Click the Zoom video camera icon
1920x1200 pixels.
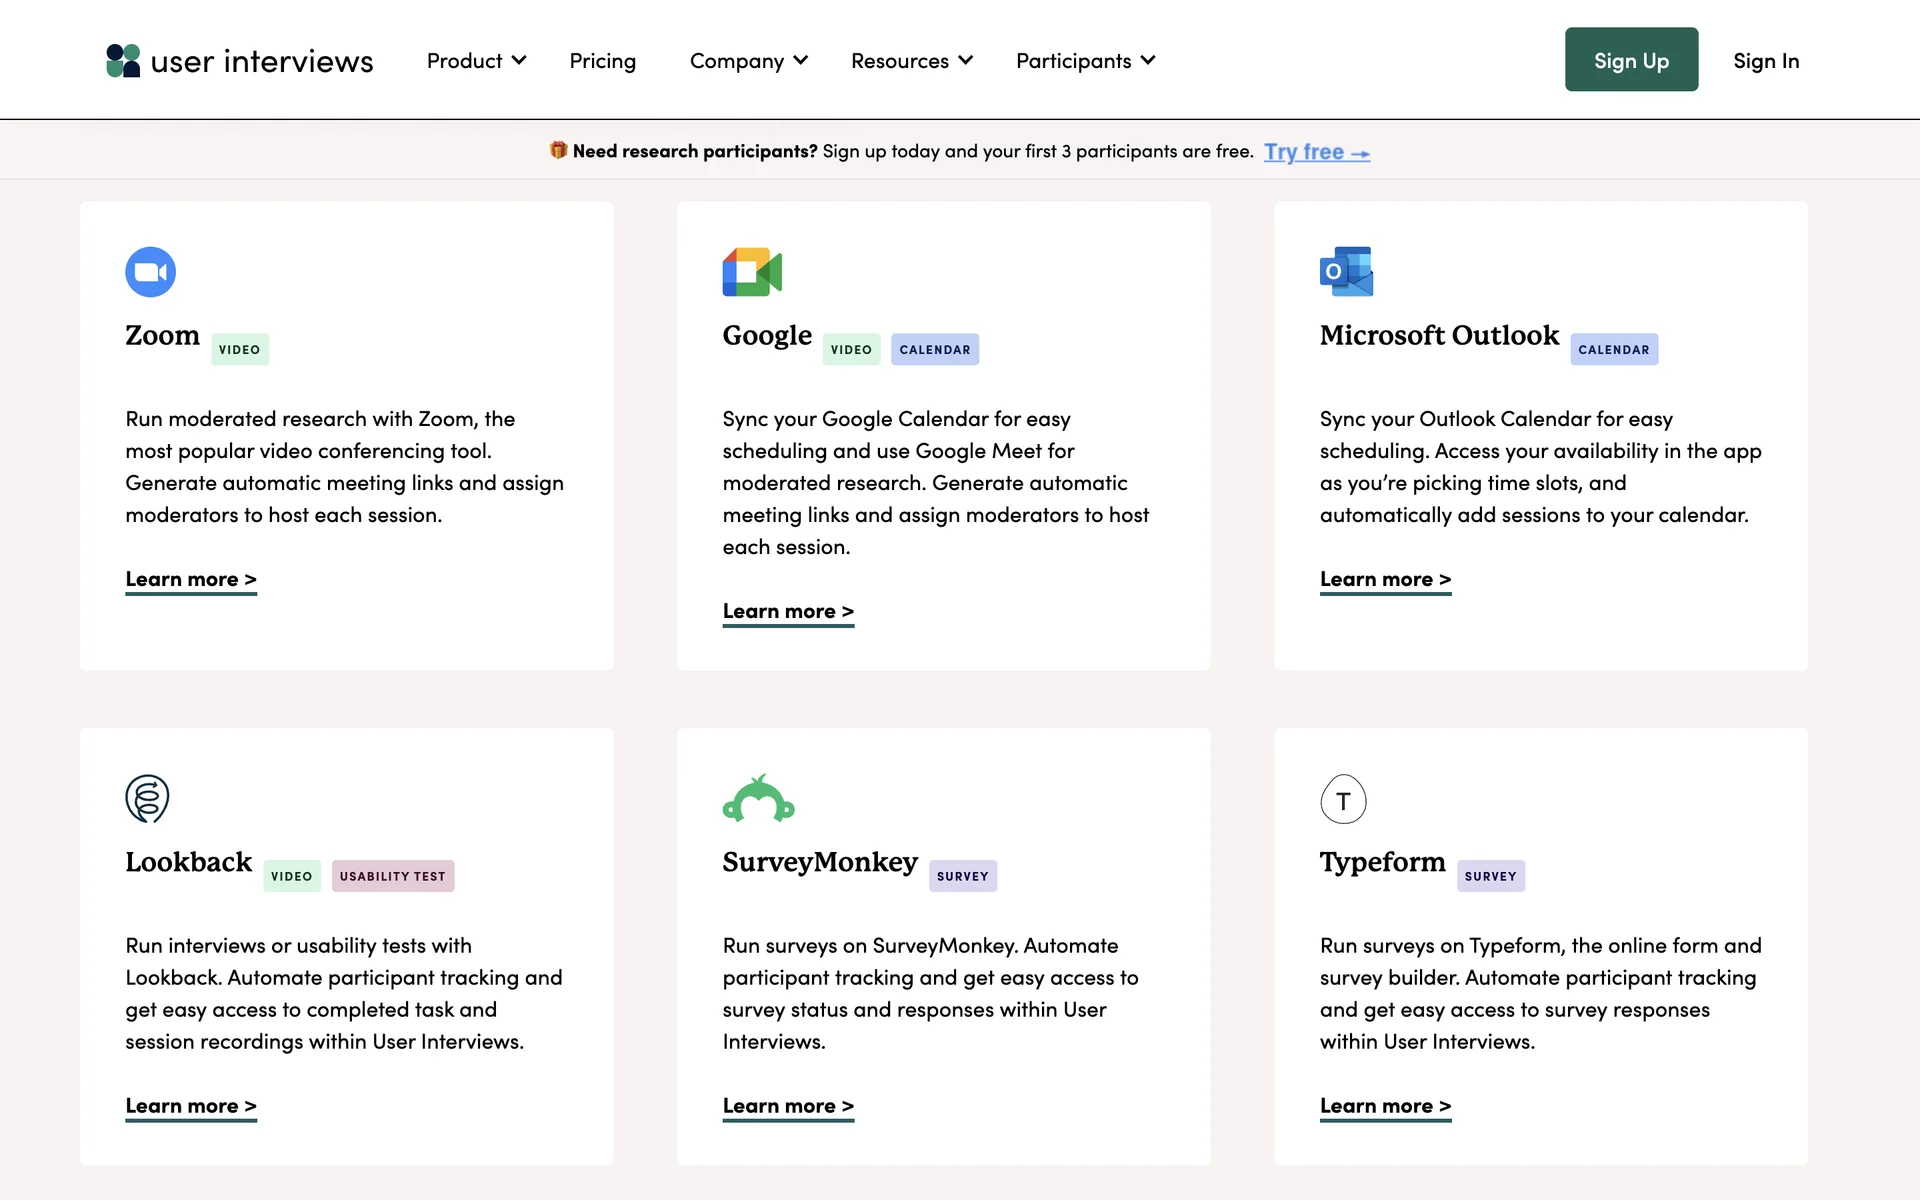150,272
